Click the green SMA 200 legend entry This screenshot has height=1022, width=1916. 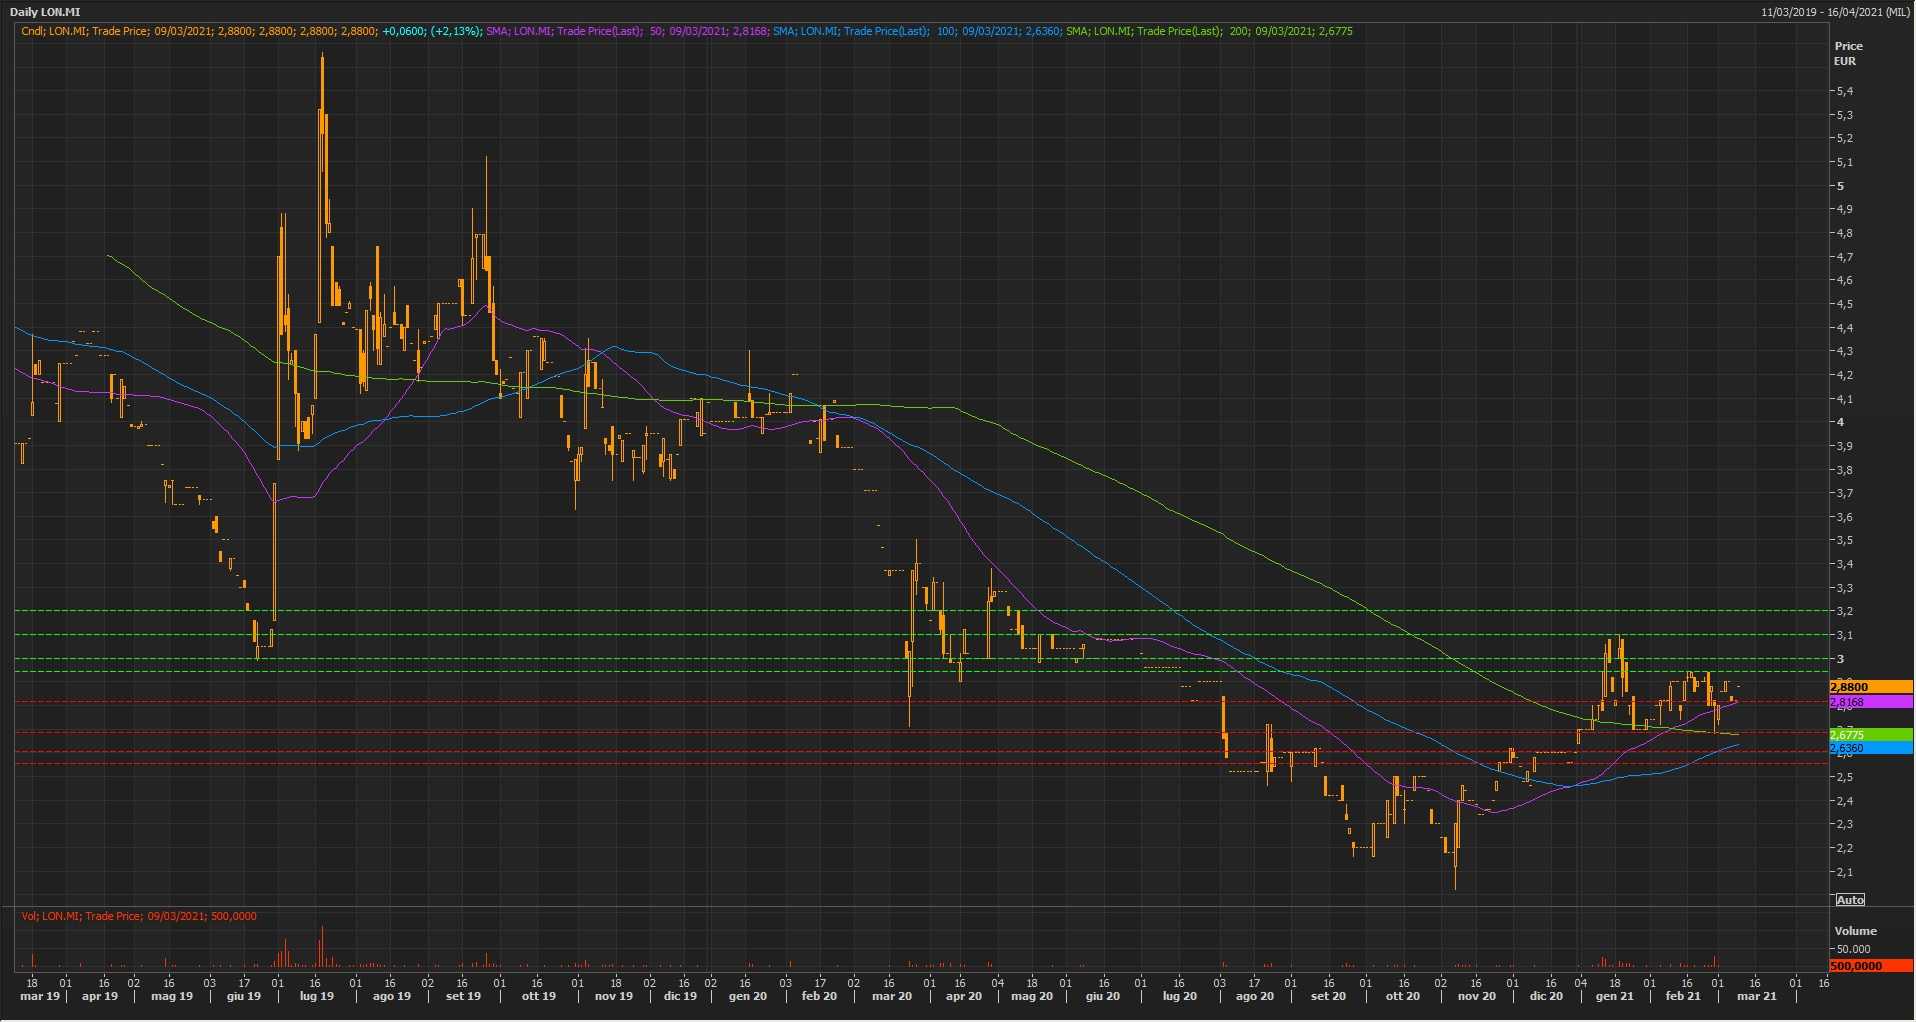pyautogui.click(x=1208, y=31)
